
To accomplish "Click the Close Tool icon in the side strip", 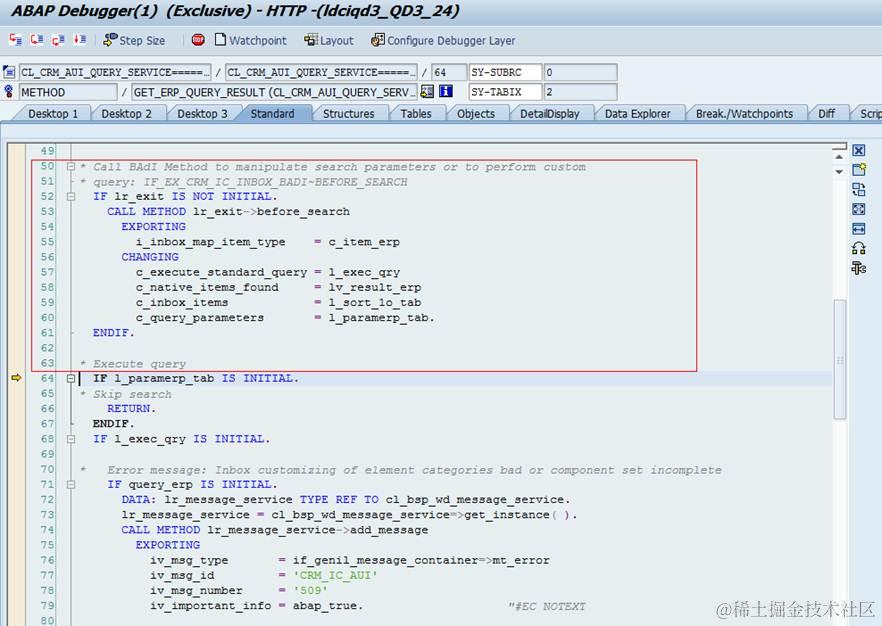I will tap(858, 150).
